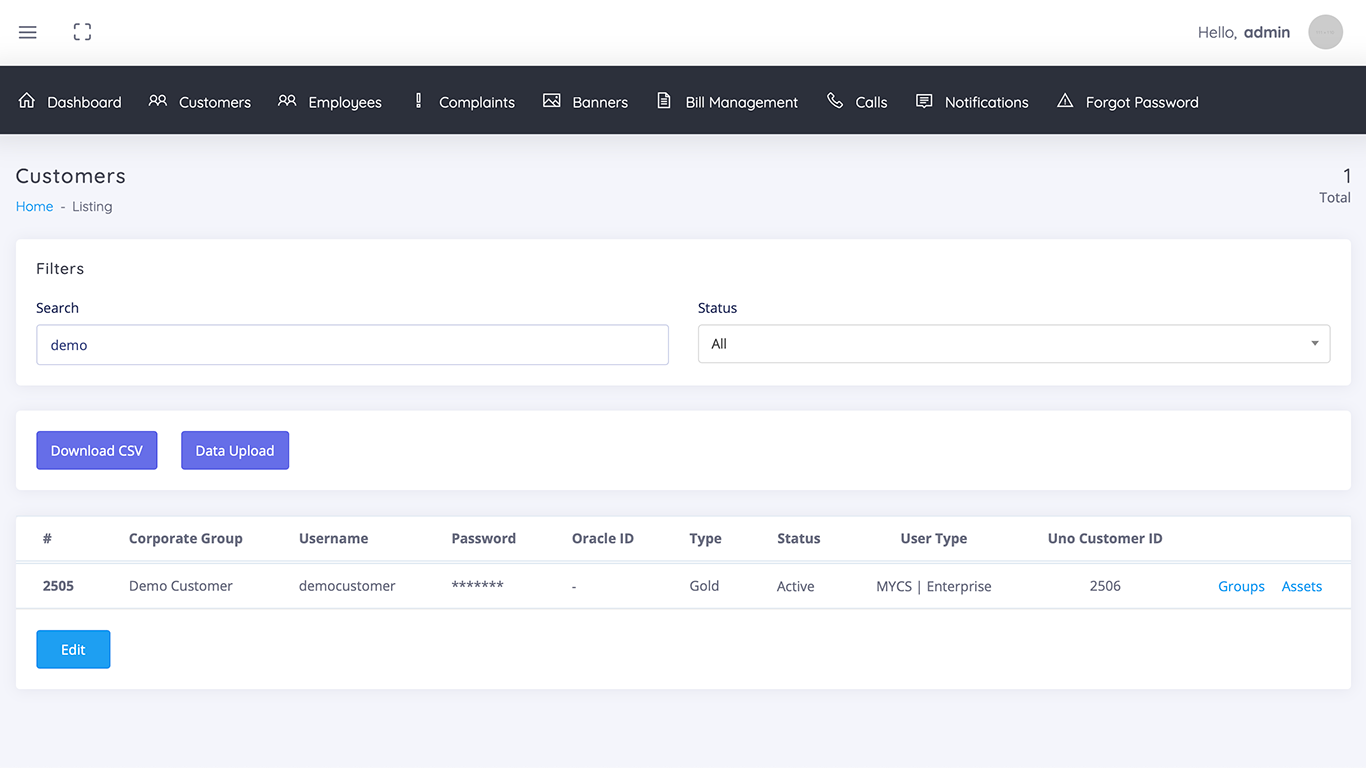The width and height of the screenshot is (1366, 768).
Task: Click the Data Upload button
Action: (235, 450)
